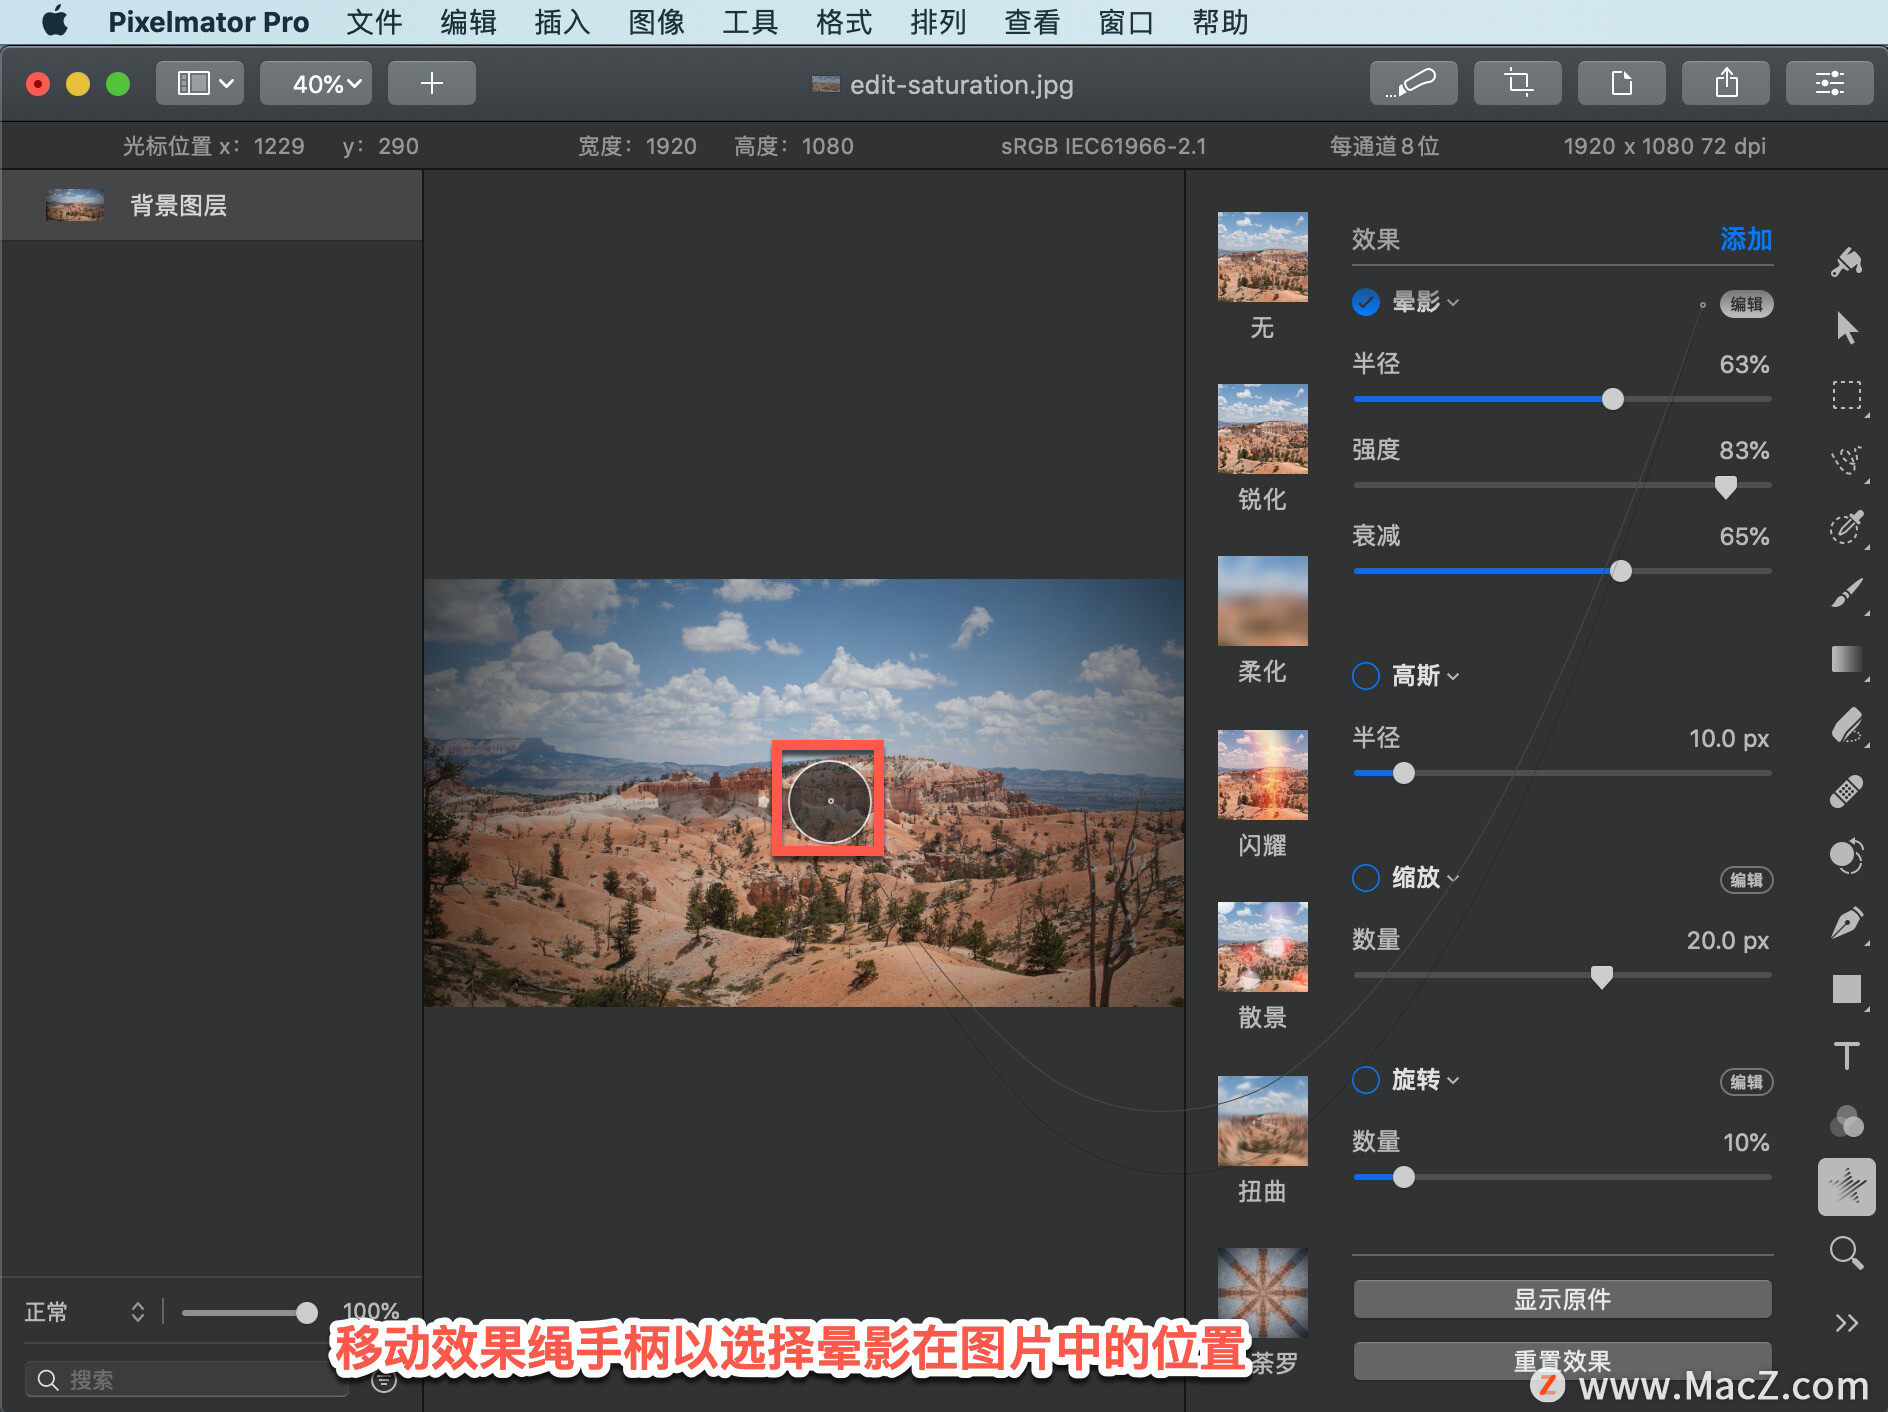
Task: Toggle the tool options sliders icon
Action: pyautogui.click(x=1829, y=83)
